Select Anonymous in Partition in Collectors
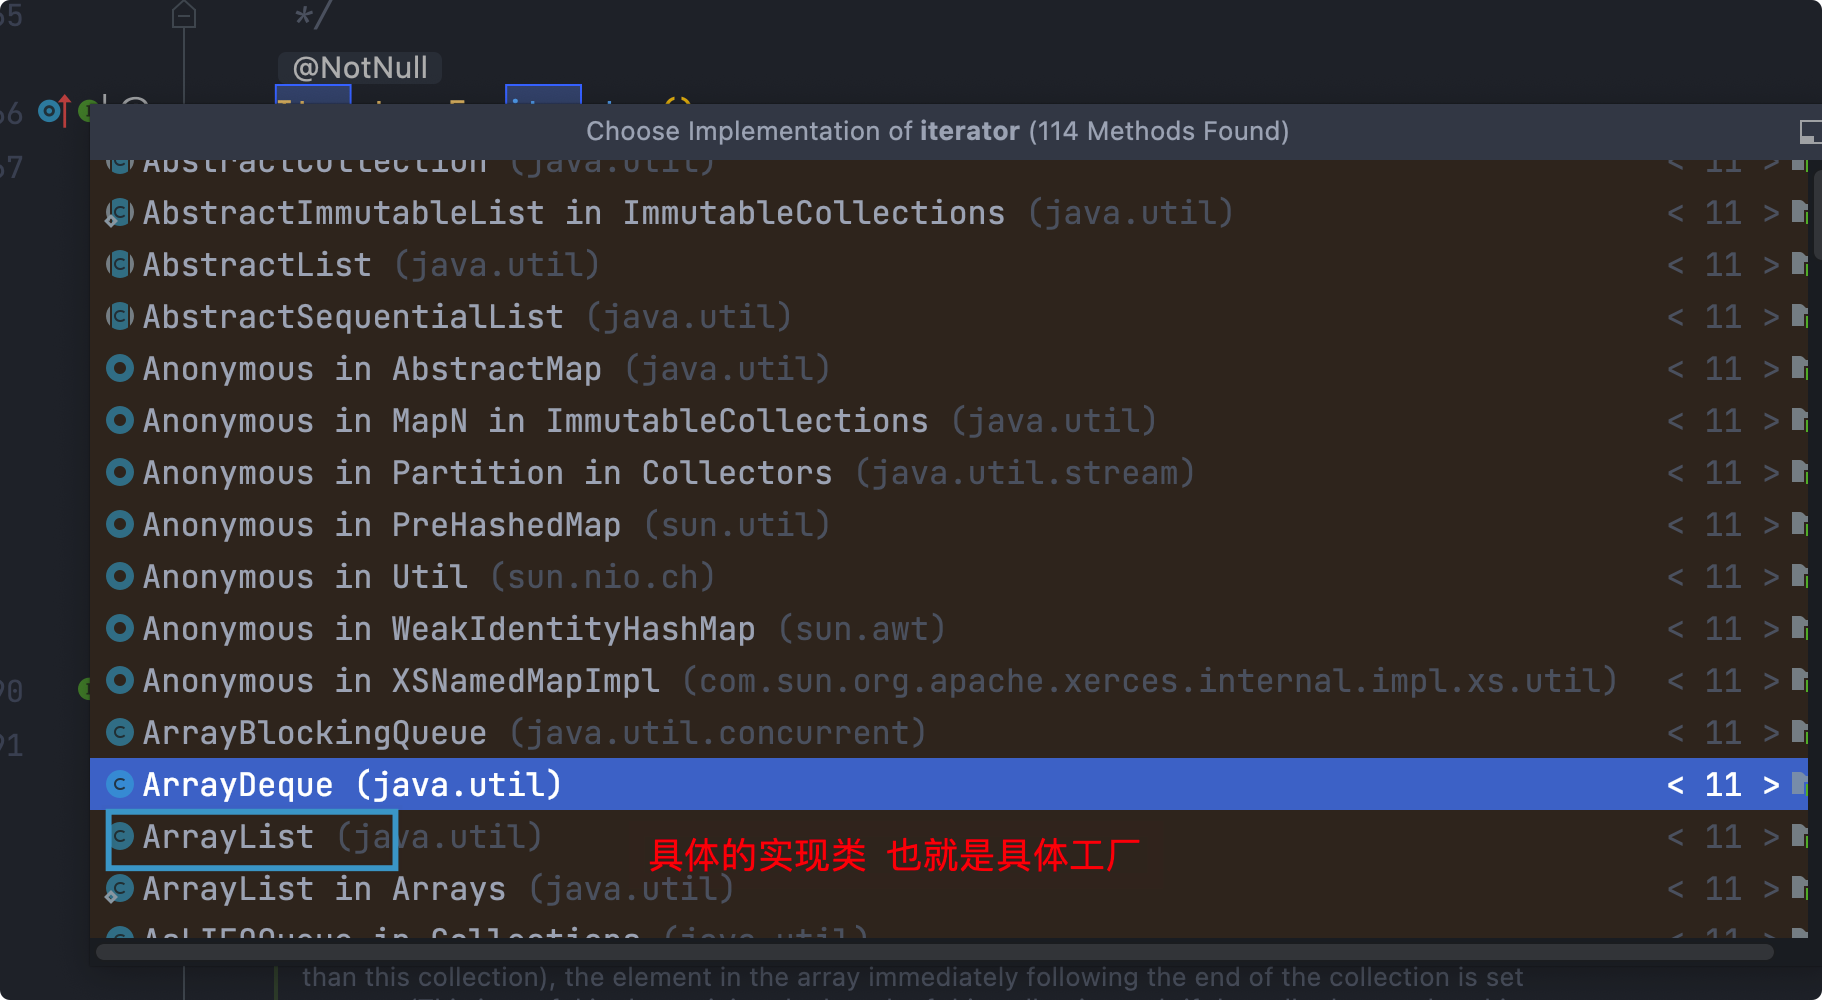 point(949,473)
